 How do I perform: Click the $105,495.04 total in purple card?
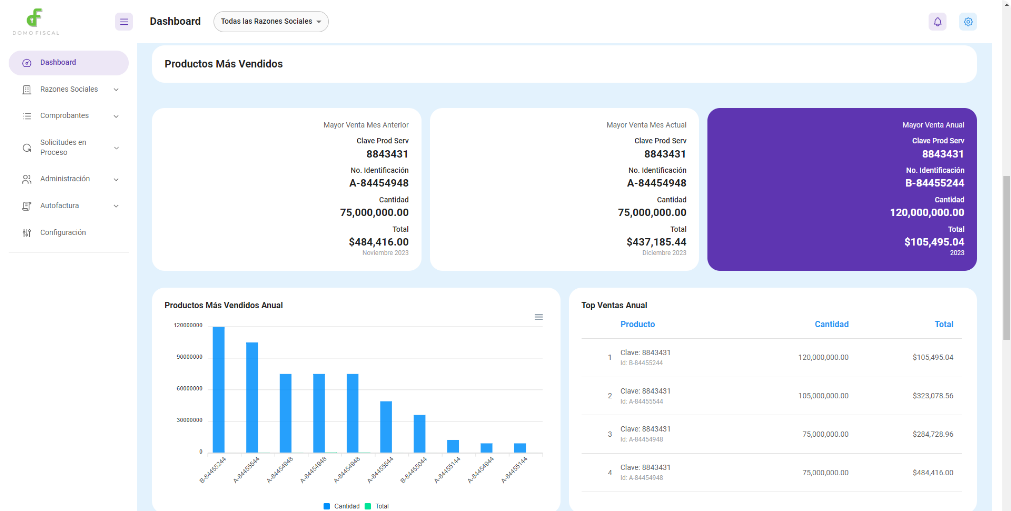[934, 242]
